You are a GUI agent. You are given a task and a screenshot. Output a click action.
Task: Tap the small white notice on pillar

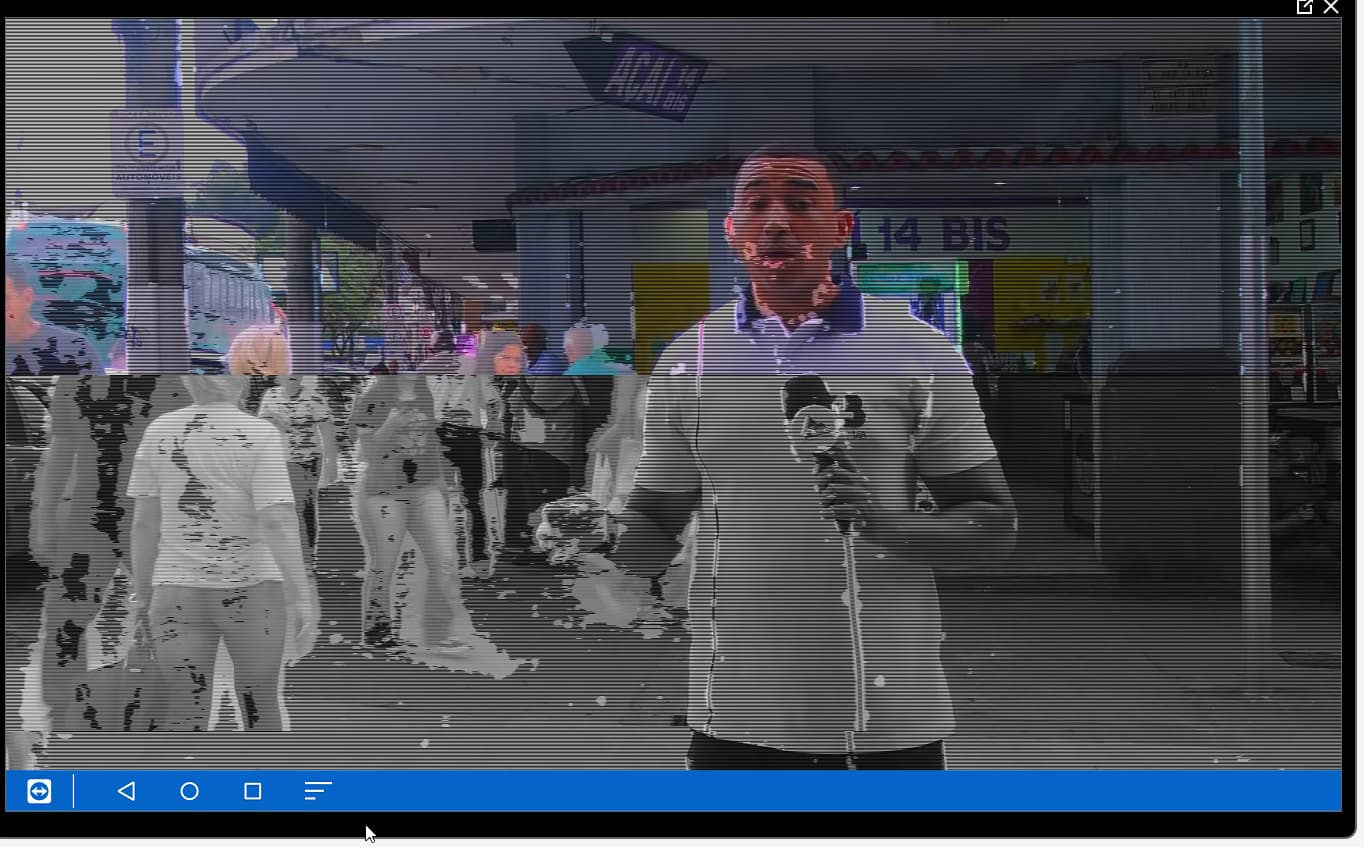[x=1180, y=87]
